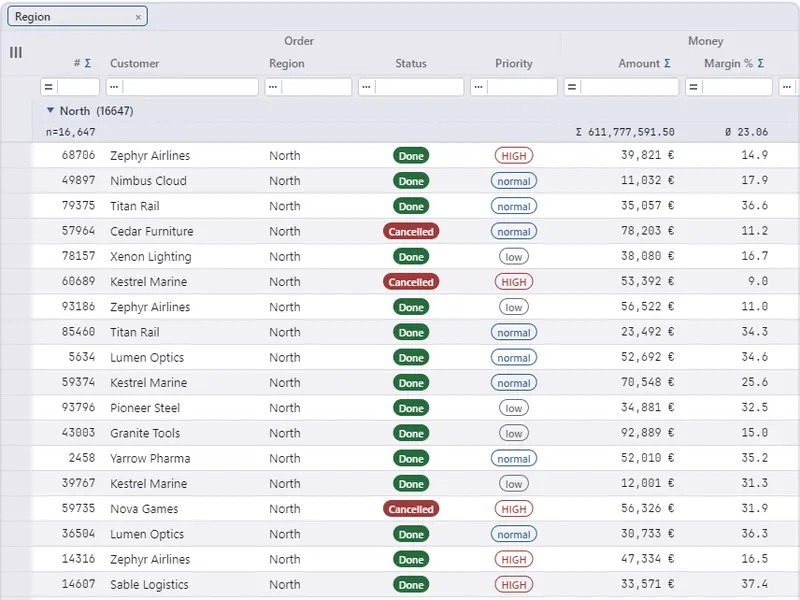This screenshot has width=800, height=600.
Task: Sort by the Priority column header
Action: coord(514,63)
